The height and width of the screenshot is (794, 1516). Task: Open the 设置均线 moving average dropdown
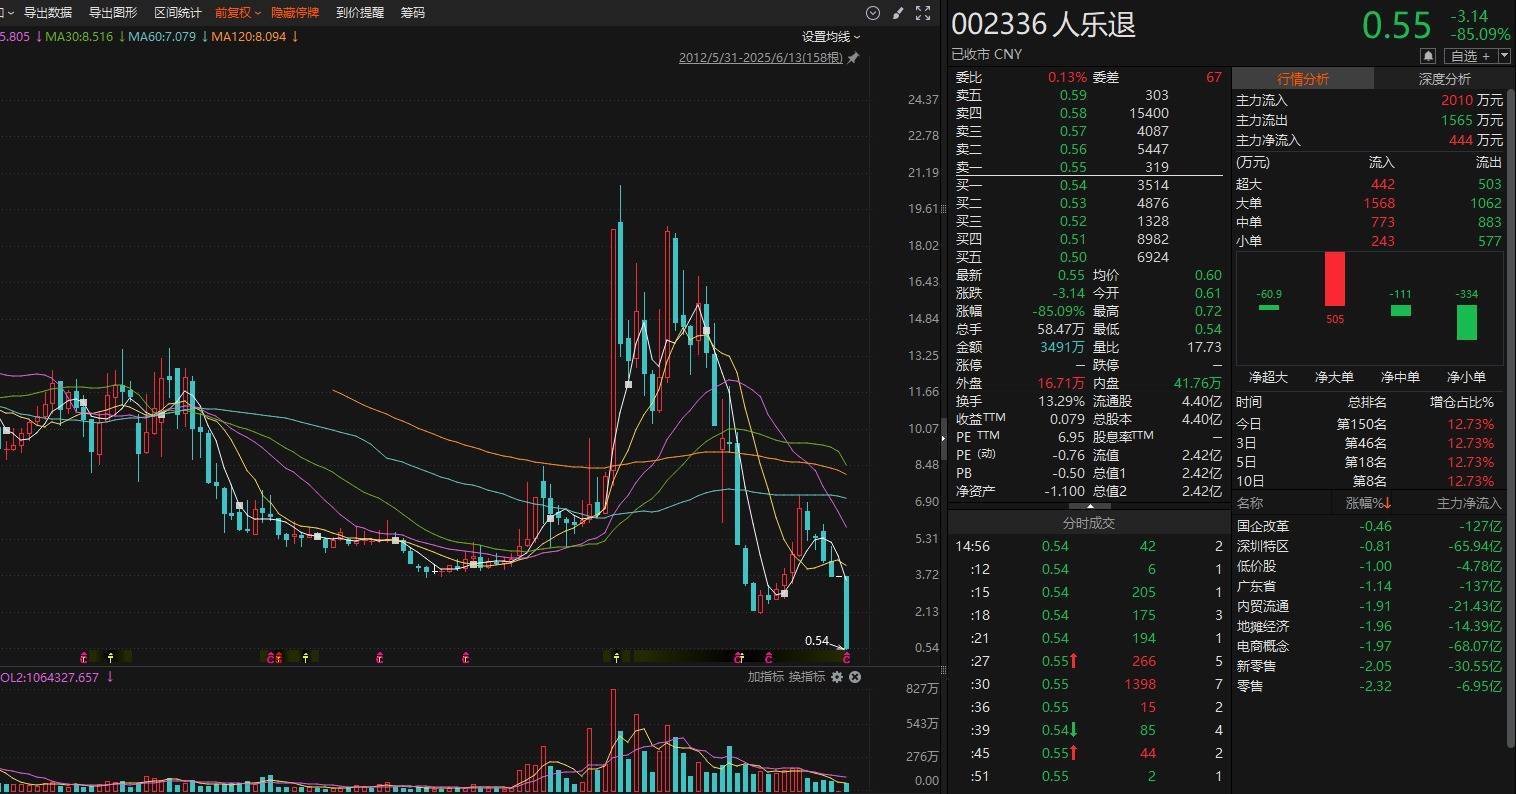831,37
